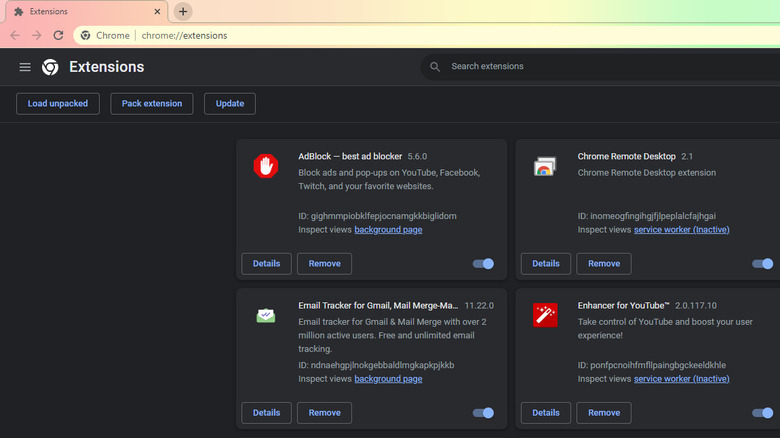The image size is (780, 438).
Task: Click the Load unpacked button
Action: coord(58,103)
